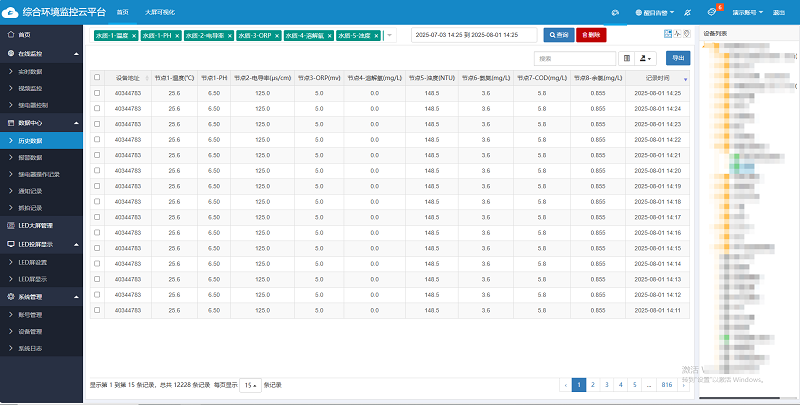Image resolution: width=800 pixels, height=405 pixels.
Task: Check the row with time 2025-08-01 14:20
Action: pos(97,171)
